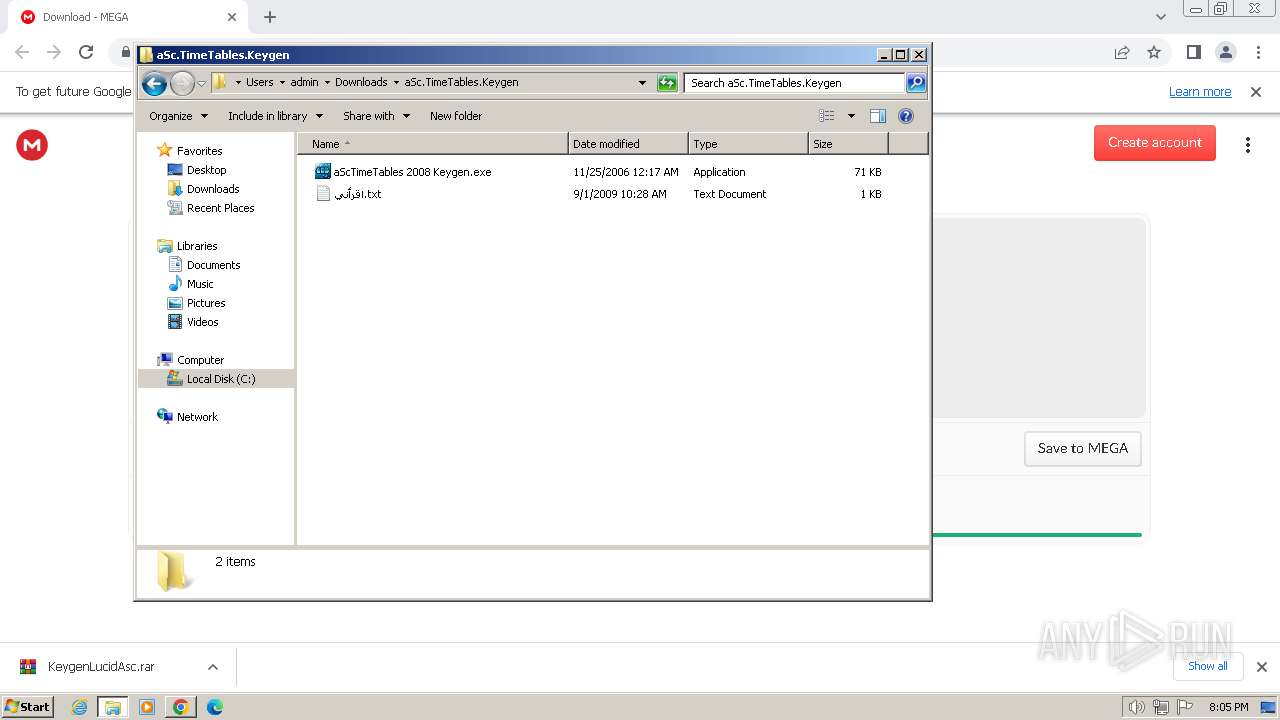
Task: Open Music library
Action: point(200,284)
